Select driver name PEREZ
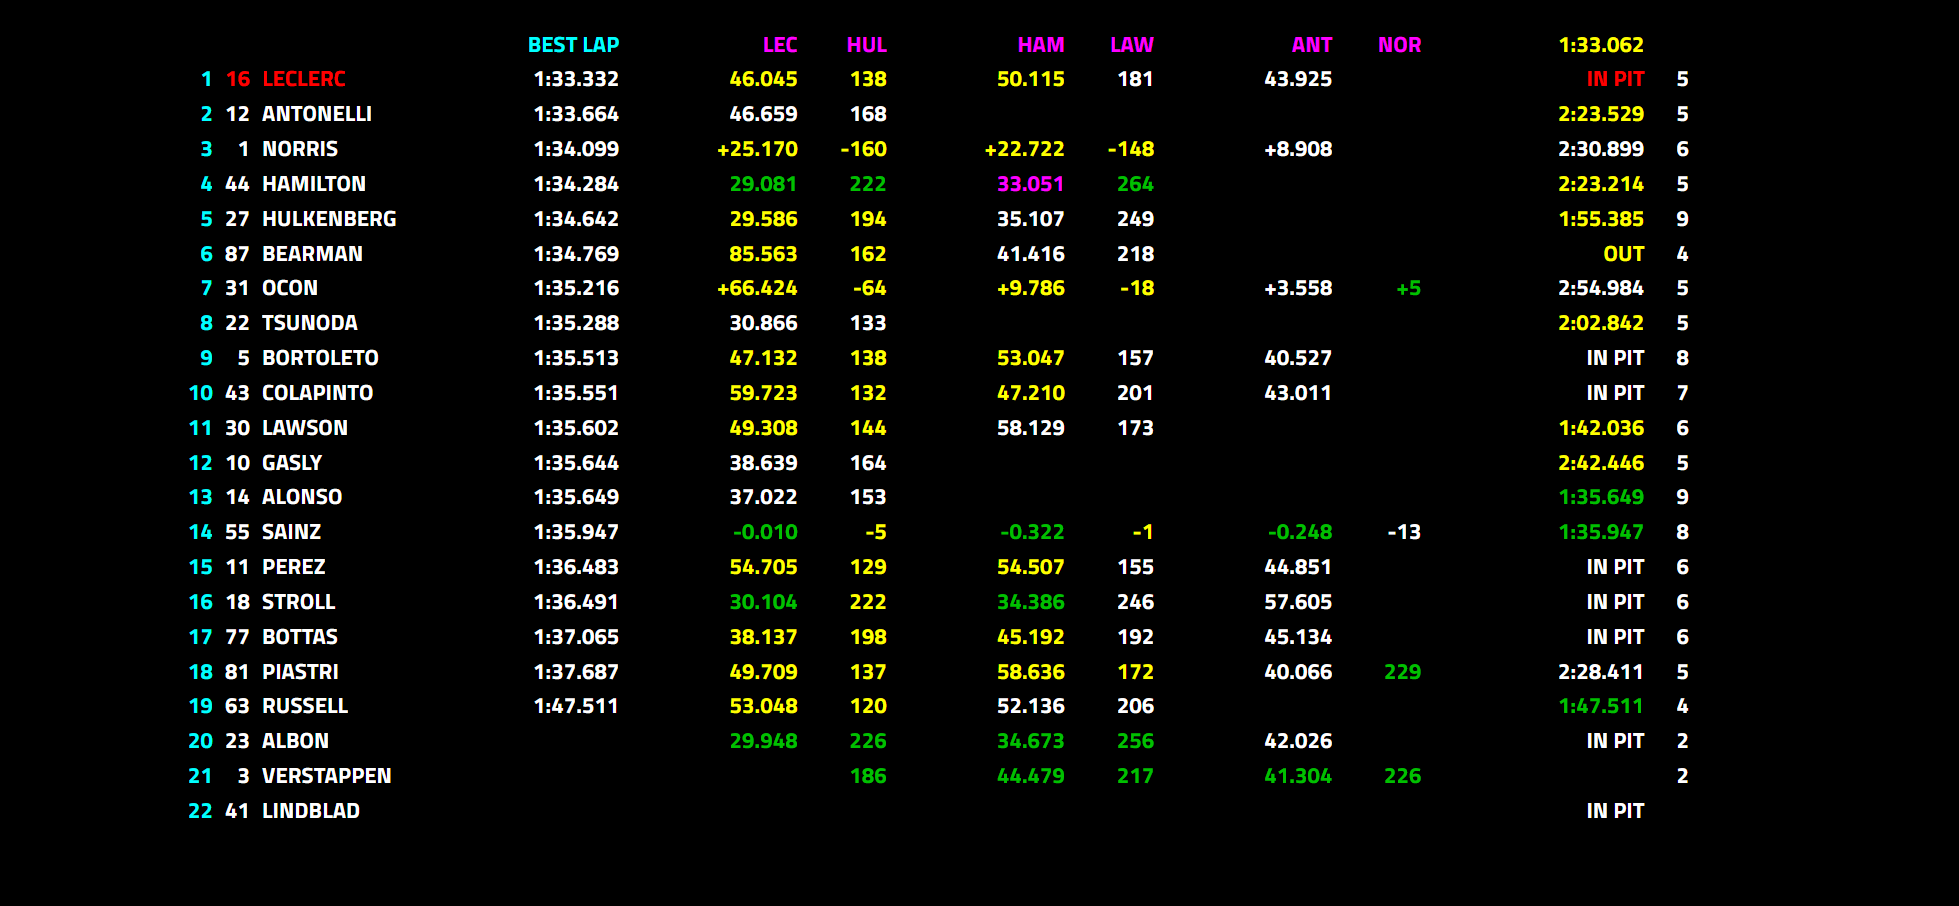Image resolution: width=1959 pixels, height=906 pixels. (294, 567)
